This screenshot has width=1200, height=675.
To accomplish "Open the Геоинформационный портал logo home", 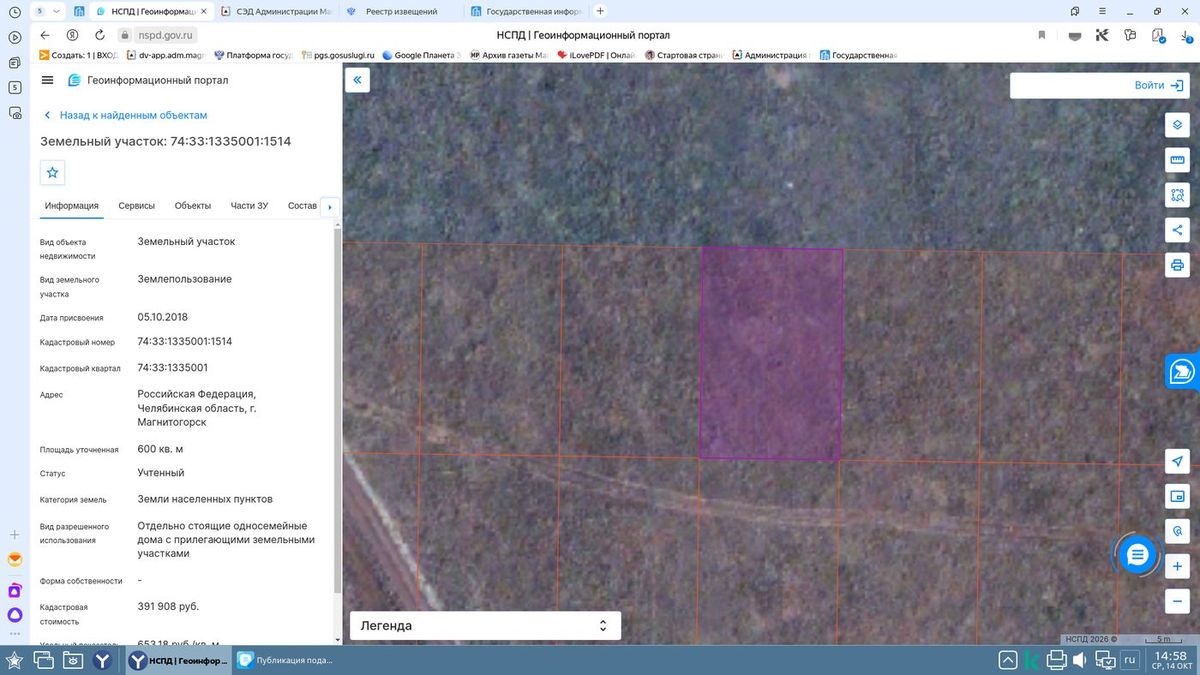I will (x=147, y=80).
